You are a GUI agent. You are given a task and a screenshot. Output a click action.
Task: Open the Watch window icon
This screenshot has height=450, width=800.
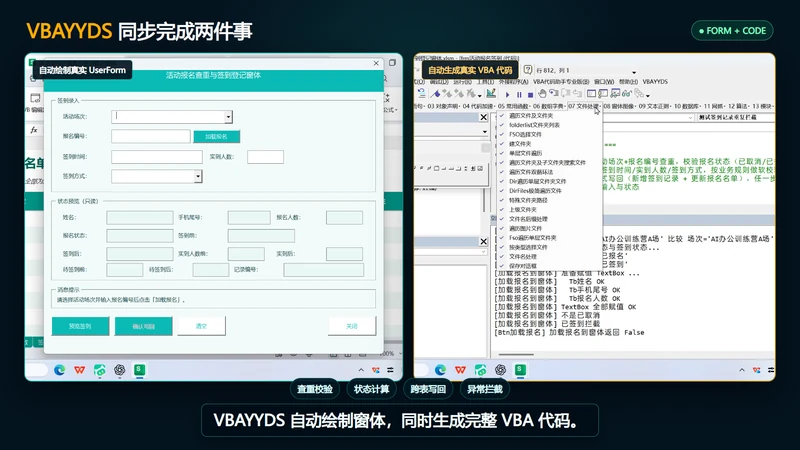click(x=615, y=93)
